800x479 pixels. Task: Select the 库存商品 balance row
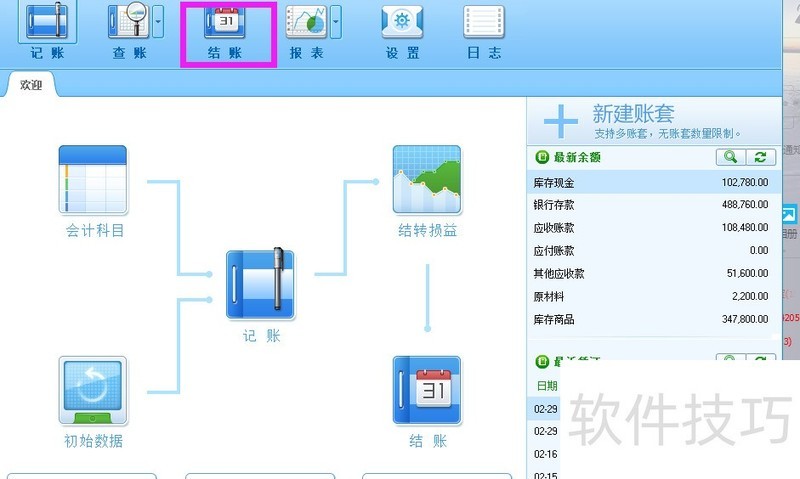[x=654, y=319]
